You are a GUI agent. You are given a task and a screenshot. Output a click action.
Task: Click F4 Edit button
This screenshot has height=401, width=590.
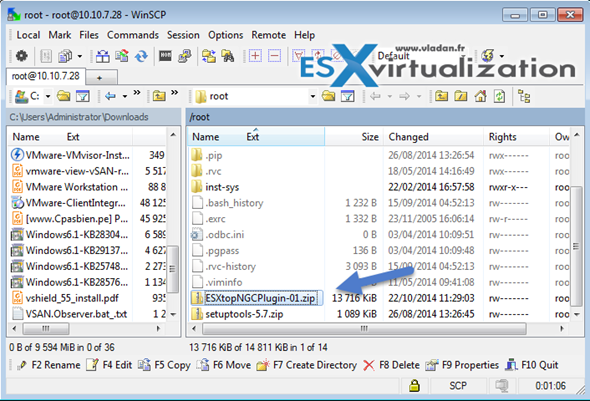tap(109, 365)
